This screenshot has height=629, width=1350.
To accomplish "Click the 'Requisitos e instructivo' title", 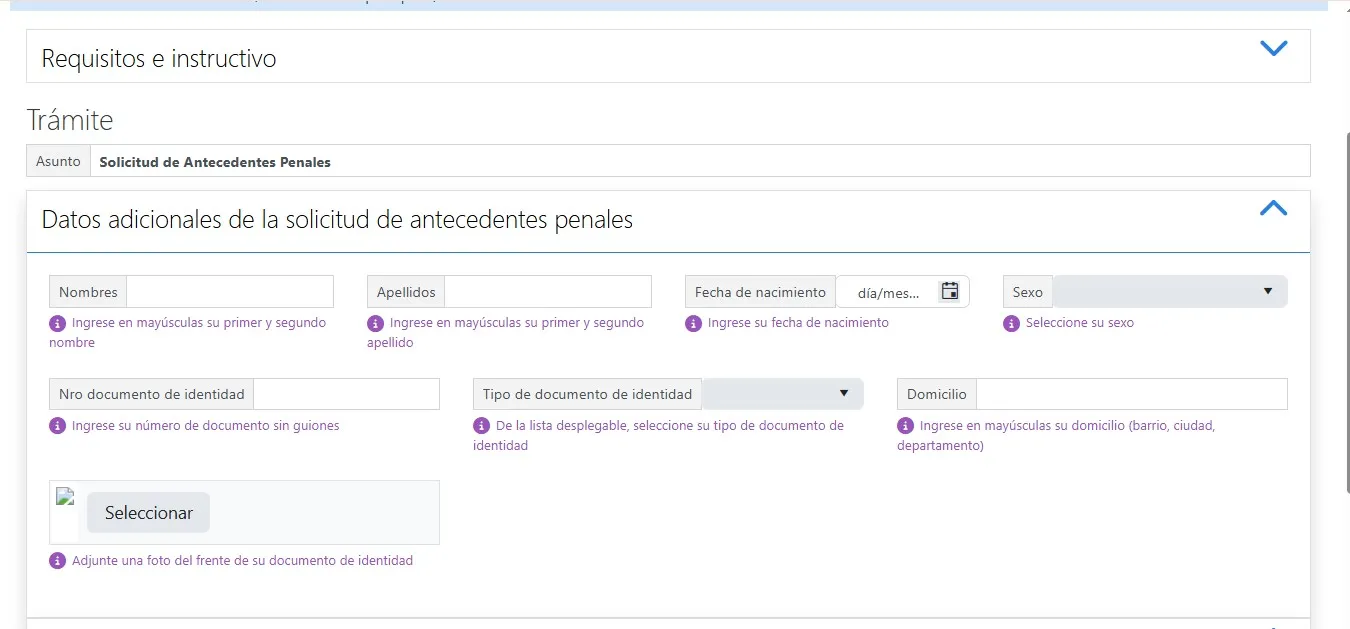I will pos(159,58).
